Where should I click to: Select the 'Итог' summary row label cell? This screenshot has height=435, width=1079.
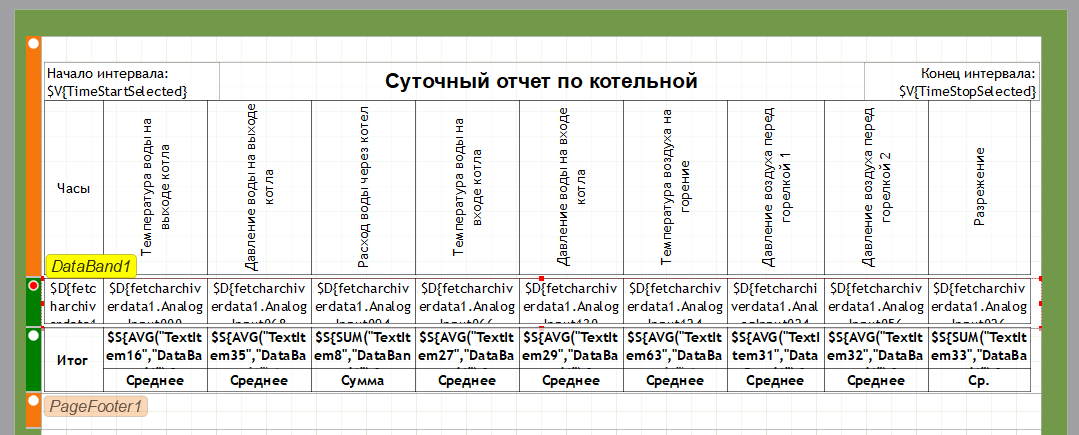pos(74,360)
